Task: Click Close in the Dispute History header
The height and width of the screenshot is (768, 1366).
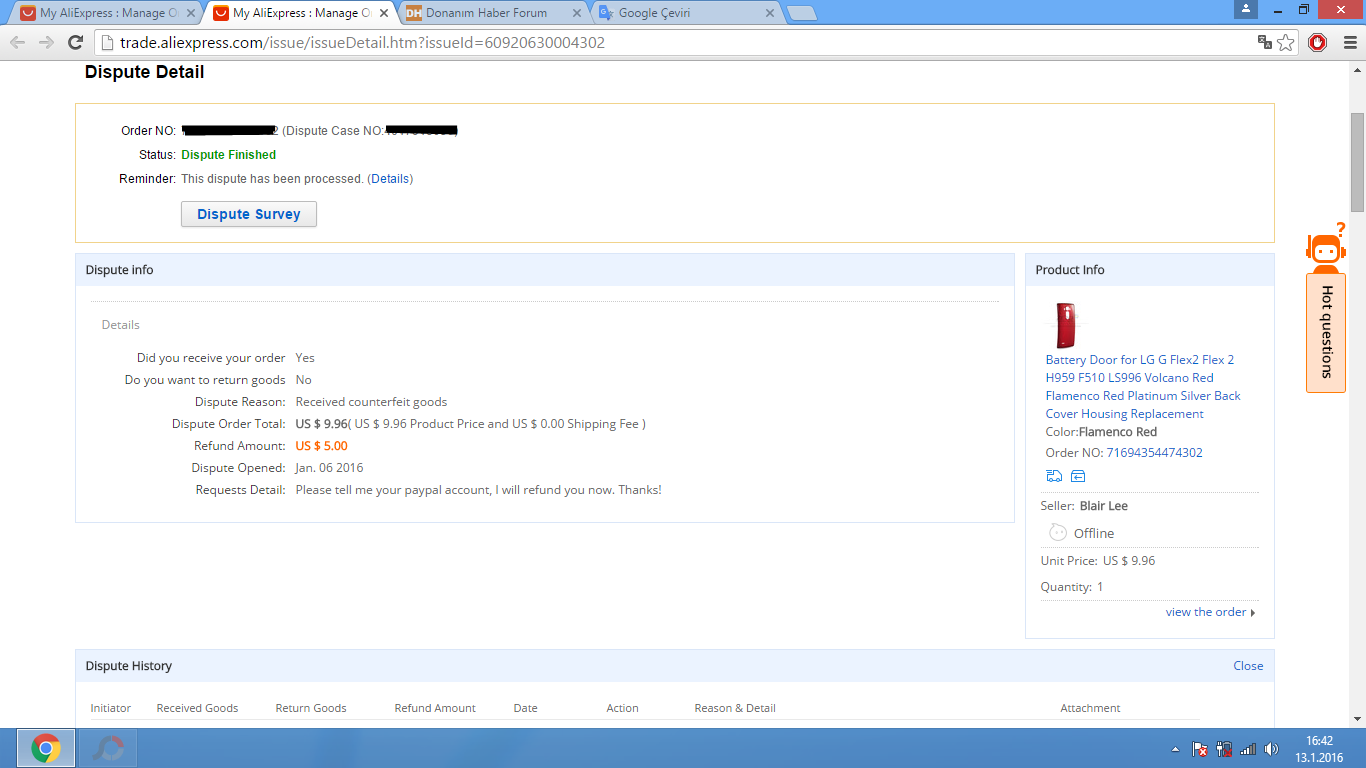Action: pyautogui.click(x=1248, y=666)
